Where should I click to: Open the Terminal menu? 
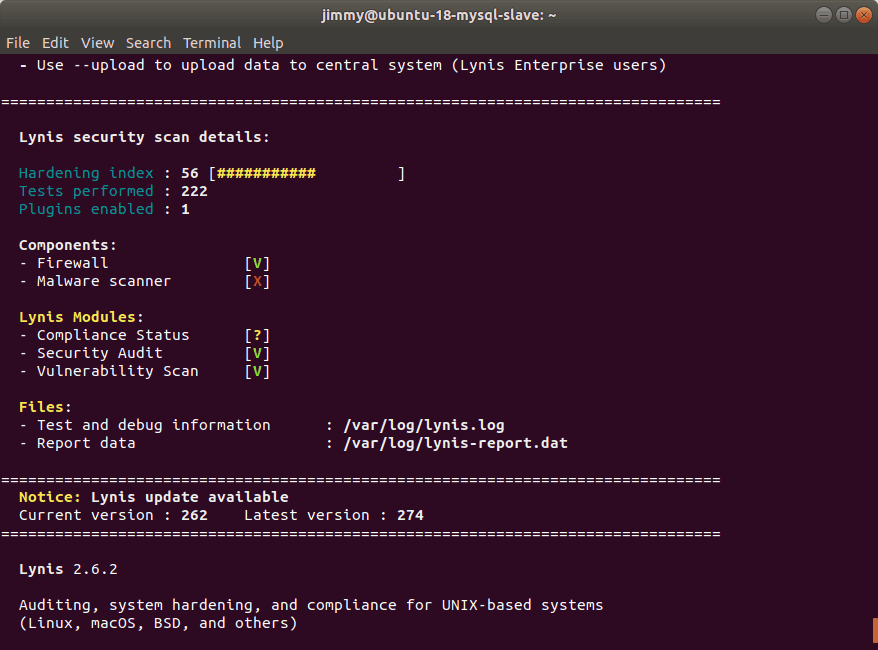click(212, 43)
